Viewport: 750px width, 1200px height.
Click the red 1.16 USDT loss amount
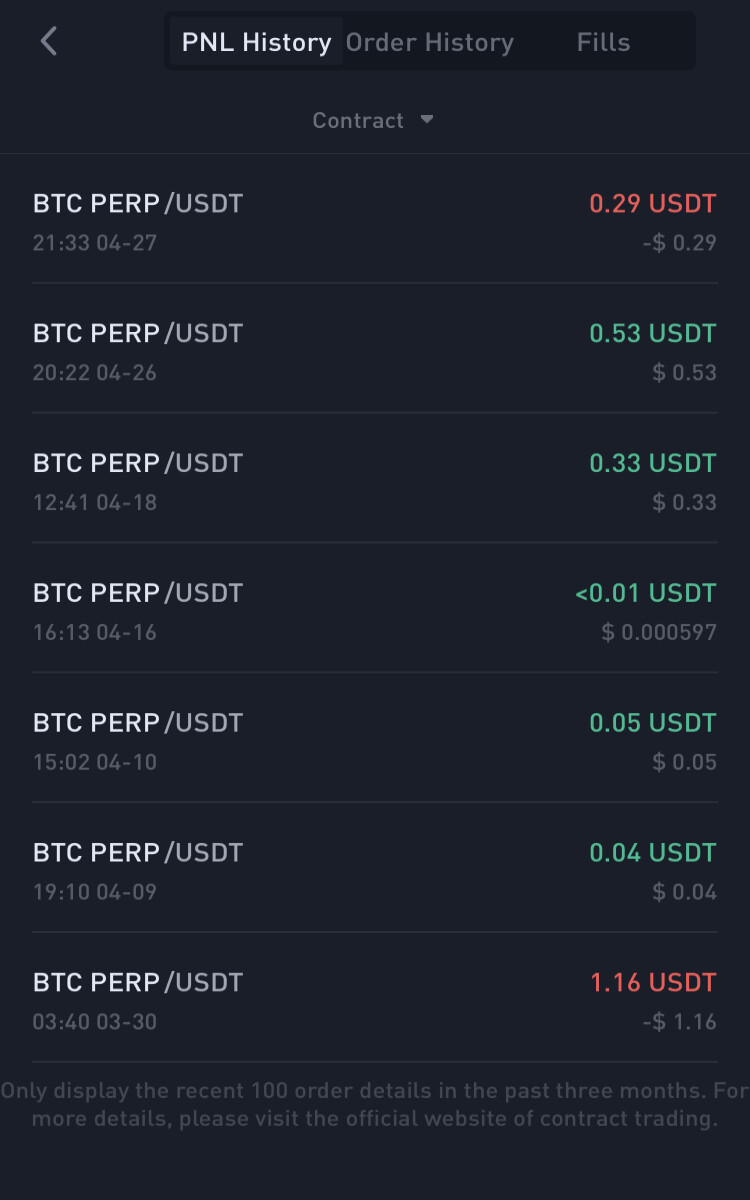(653, 983)
